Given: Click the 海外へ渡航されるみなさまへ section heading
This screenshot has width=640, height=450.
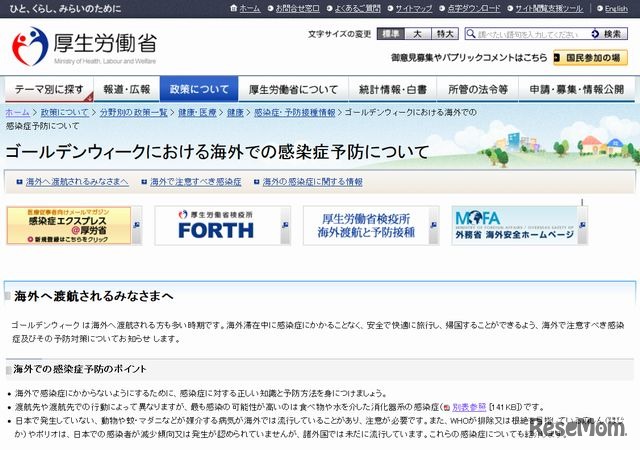Looking at the screenshot, I should coord(93,296).
